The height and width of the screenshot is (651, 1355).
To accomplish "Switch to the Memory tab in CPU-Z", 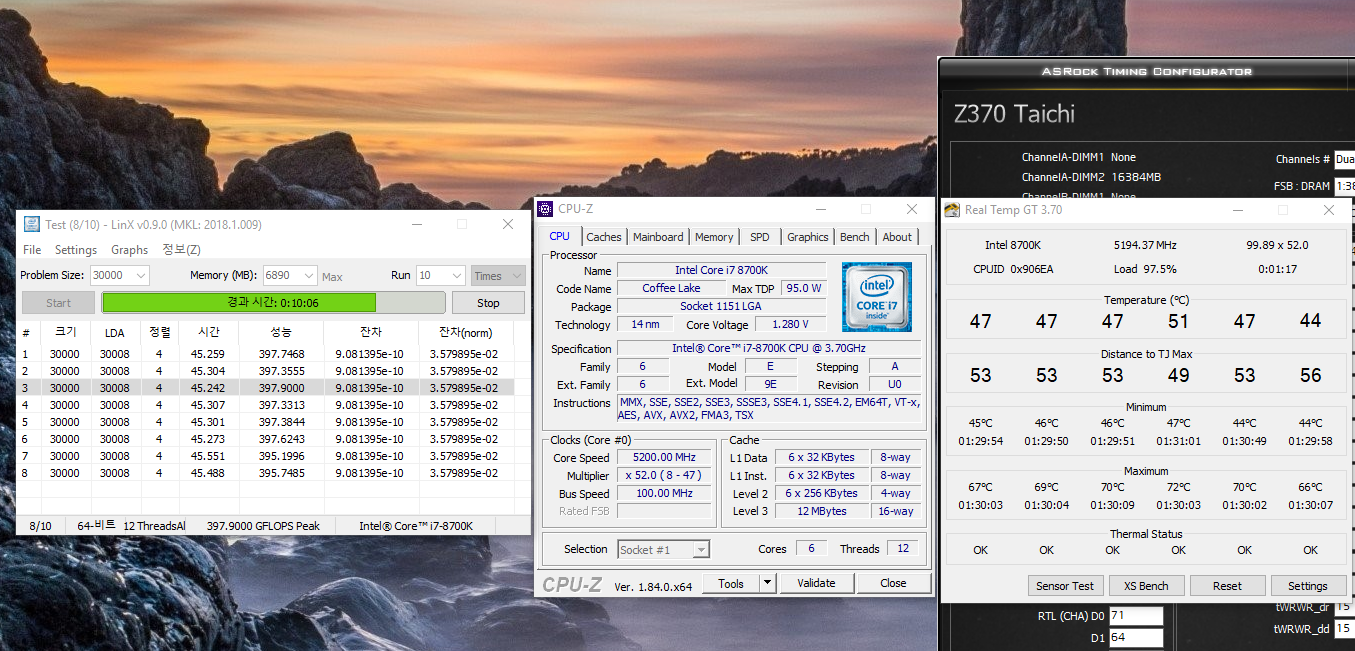I will [x=714, y=237].
